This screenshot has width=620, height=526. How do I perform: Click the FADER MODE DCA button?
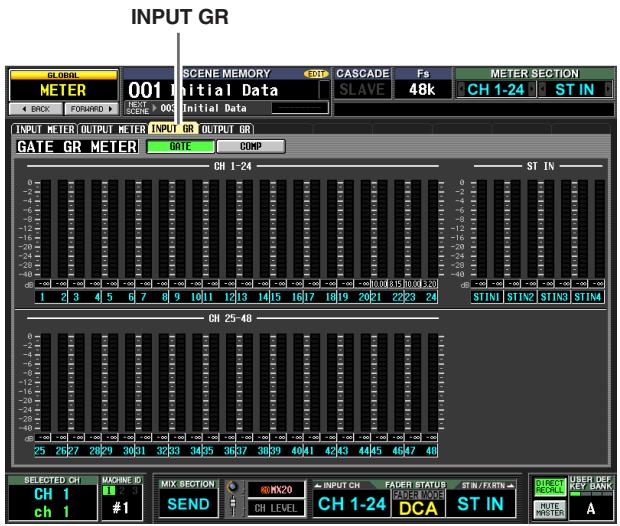point(418,503)
